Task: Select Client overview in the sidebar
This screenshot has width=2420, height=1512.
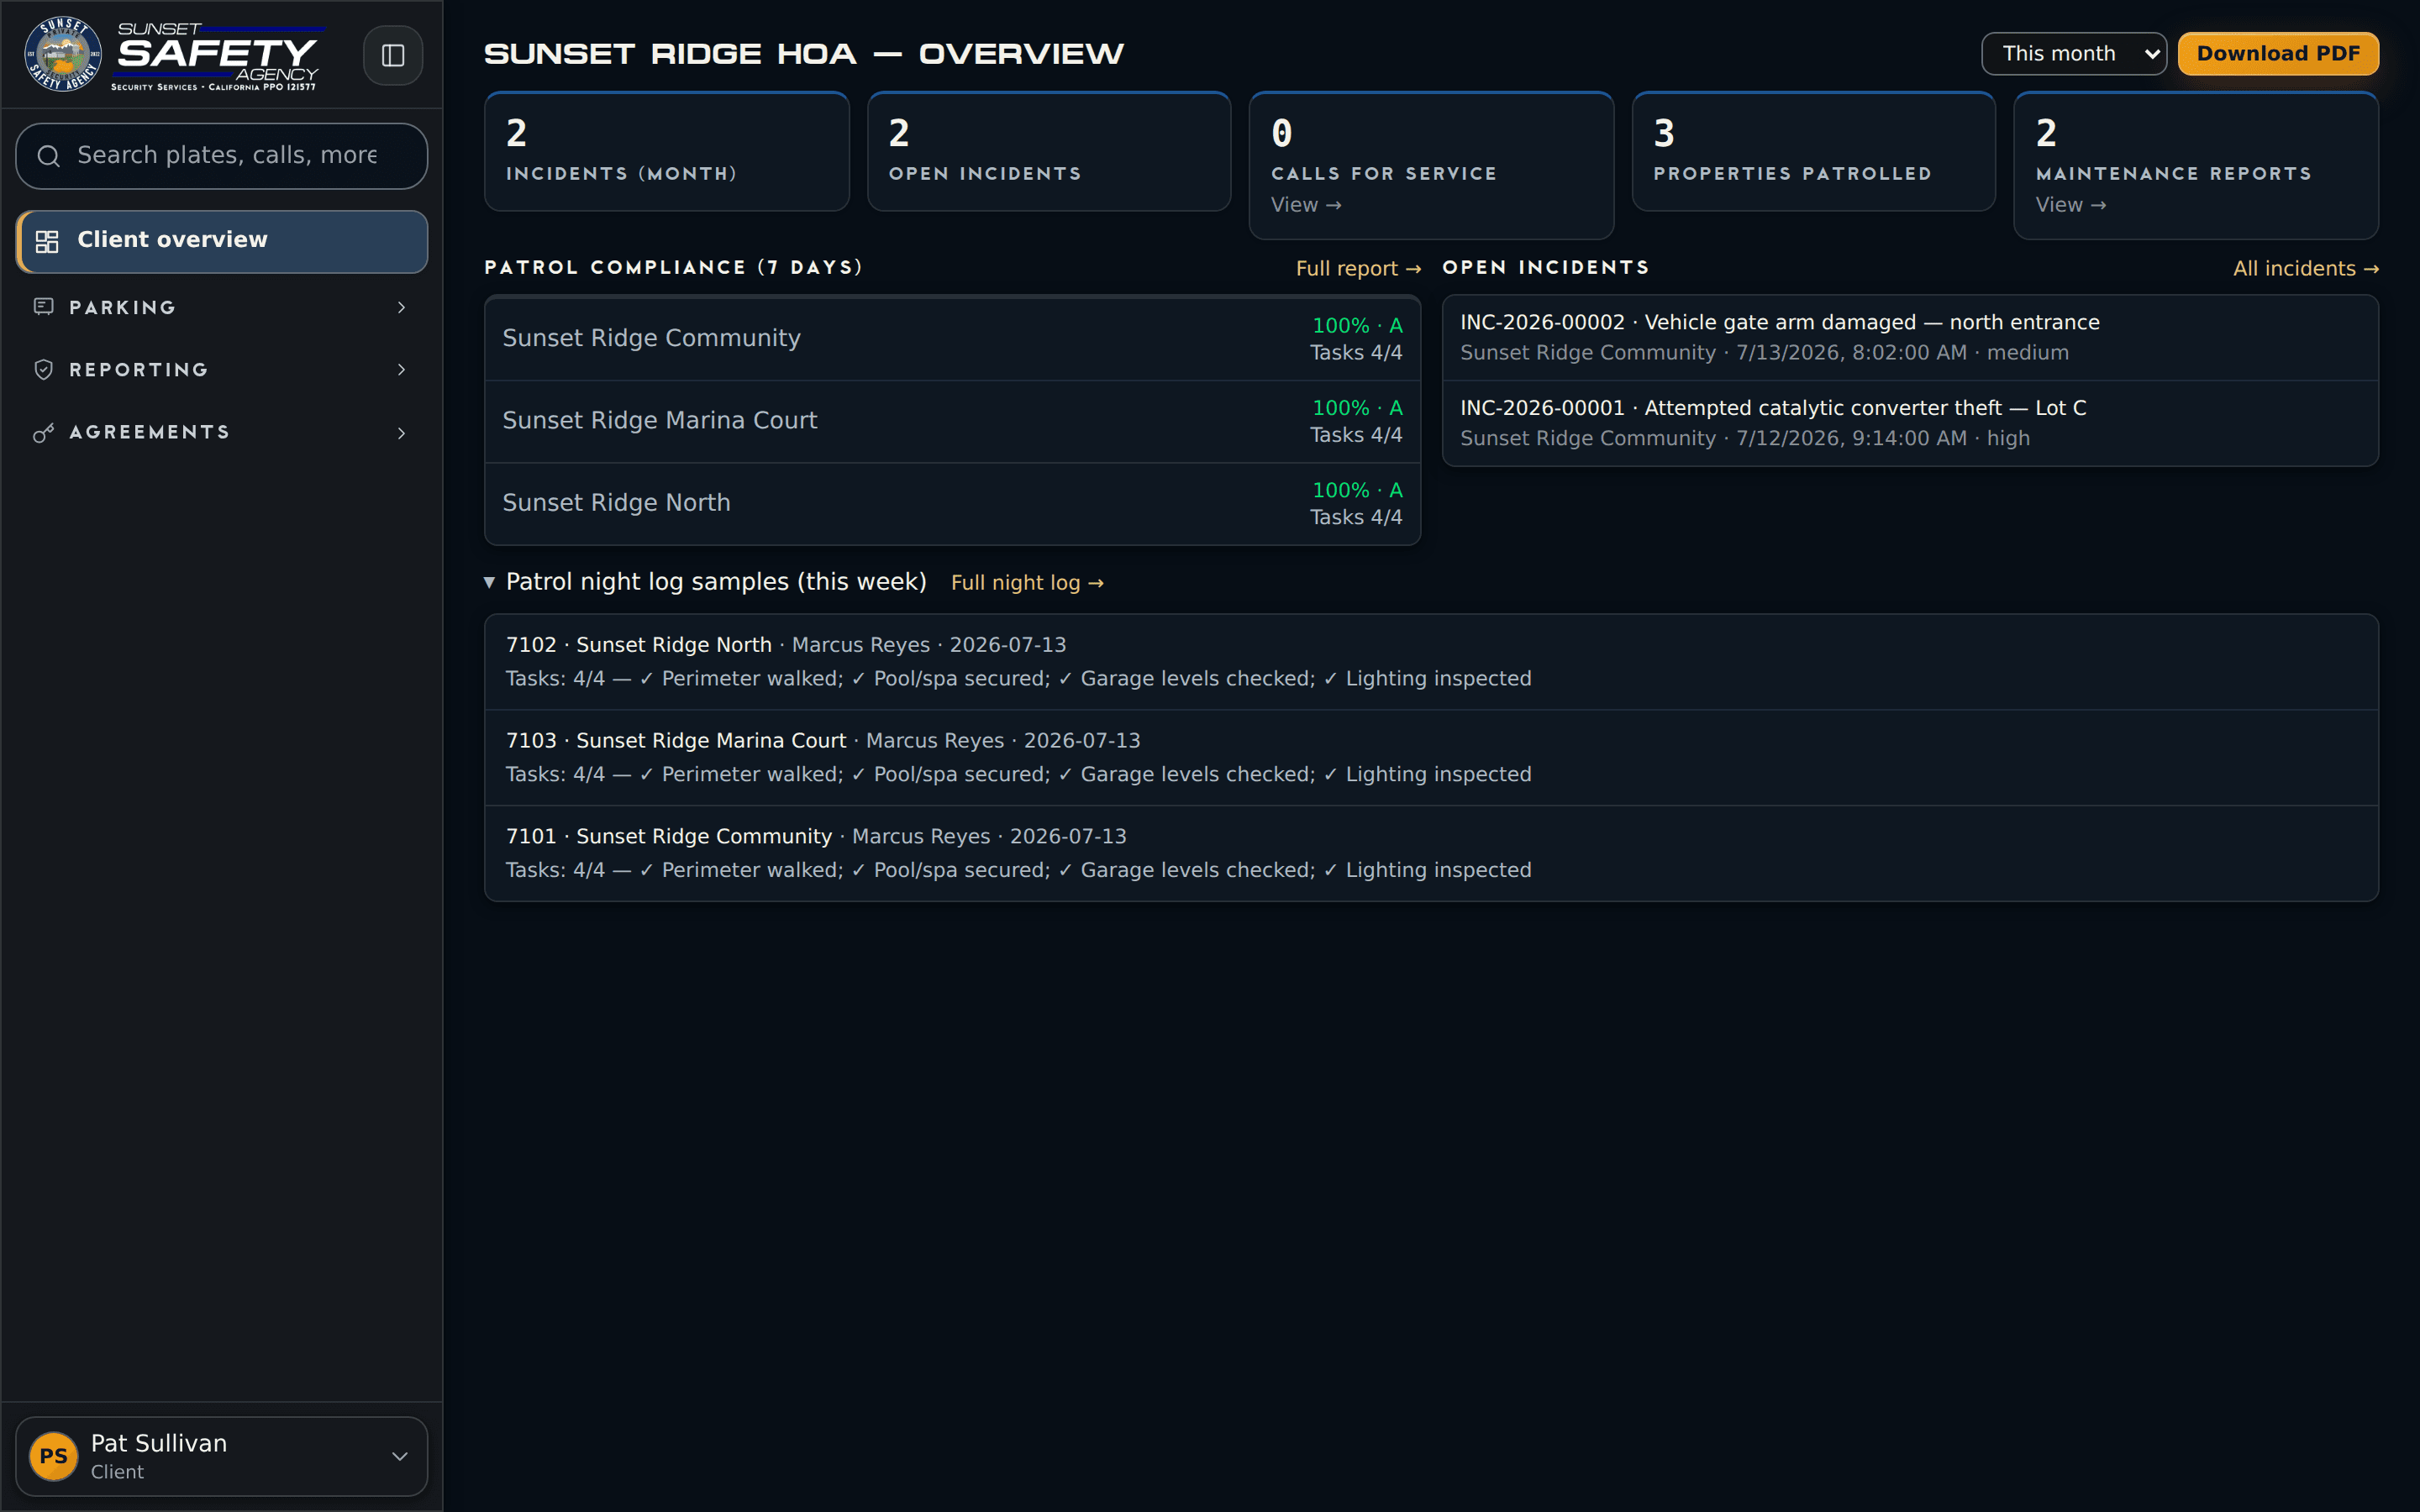Action: pos(222,241)
